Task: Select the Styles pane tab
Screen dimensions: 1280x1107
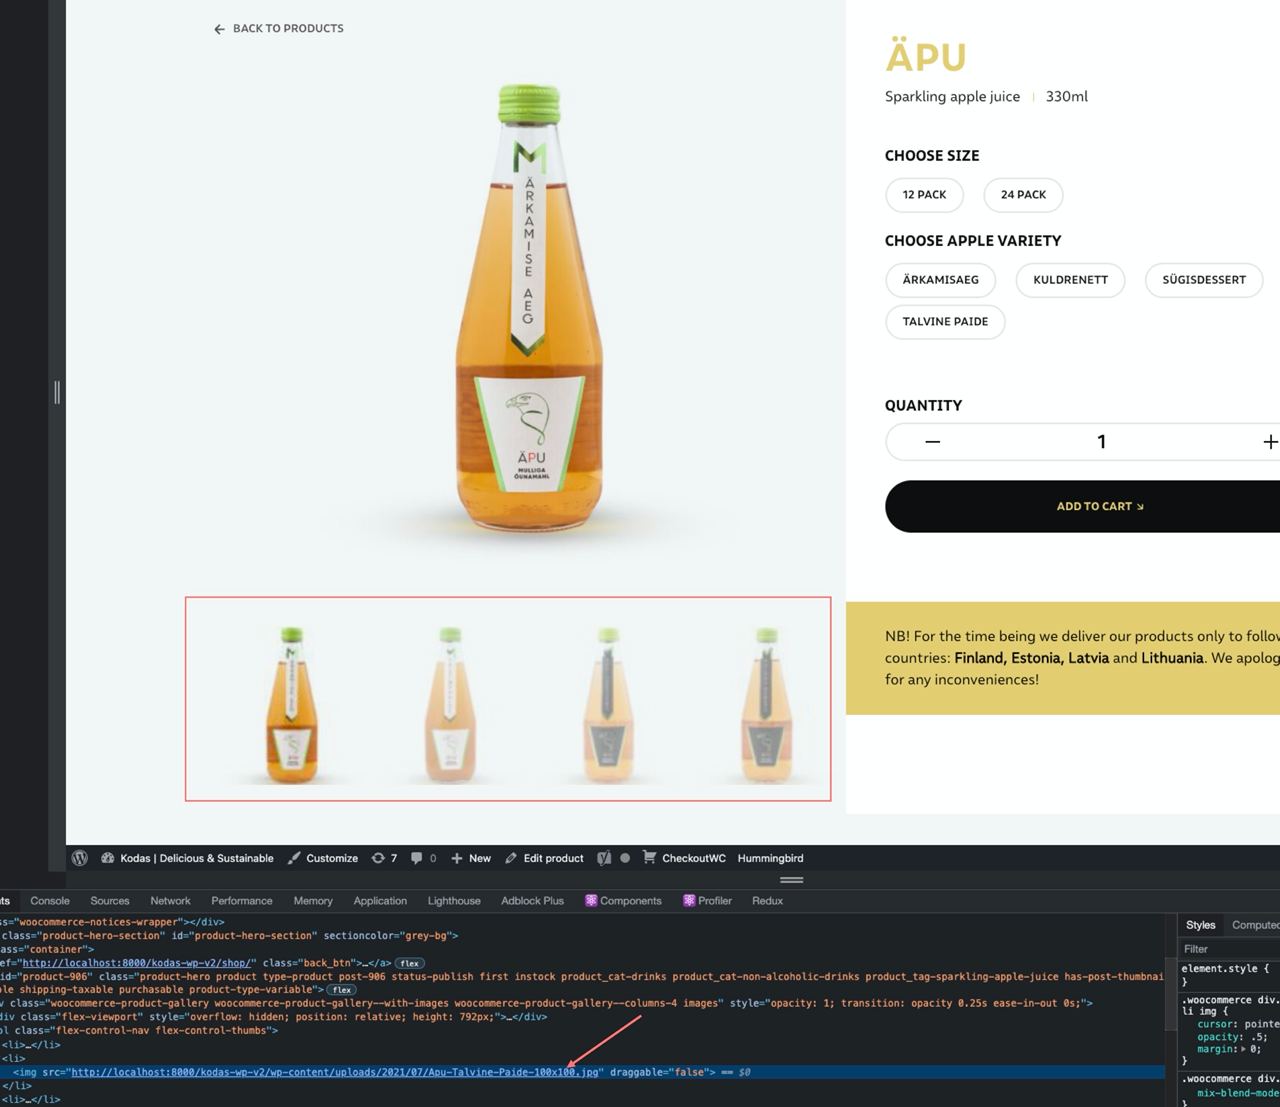Action: click(1200, 925)
